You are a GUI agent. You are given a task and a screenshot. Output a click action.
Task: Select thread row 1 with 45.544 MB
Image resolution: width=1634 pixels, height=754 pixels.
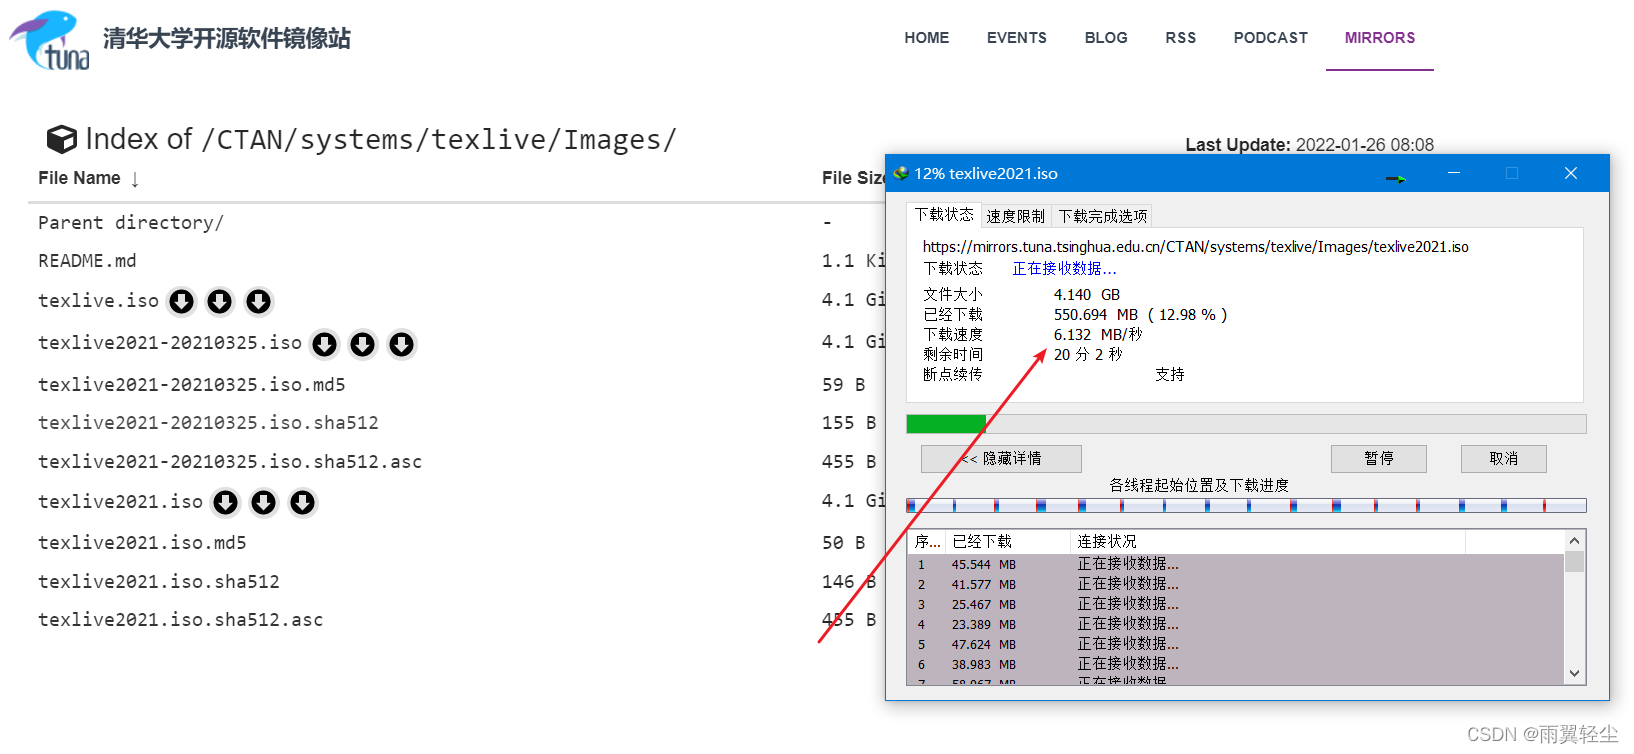(1235, 564)
